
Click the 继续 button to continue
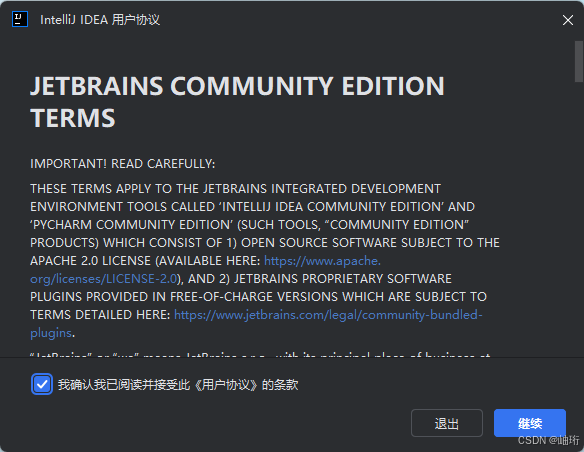click(x=530, y=423)
